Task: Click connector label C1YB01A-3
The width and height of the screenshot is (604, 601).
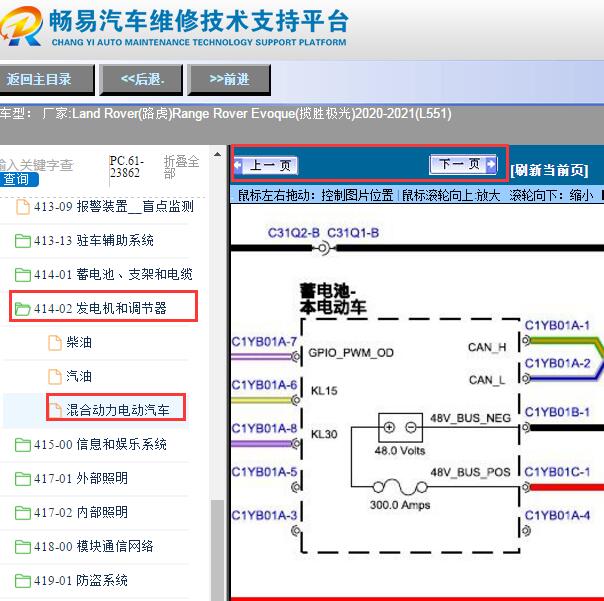Action: coord(264,515)
